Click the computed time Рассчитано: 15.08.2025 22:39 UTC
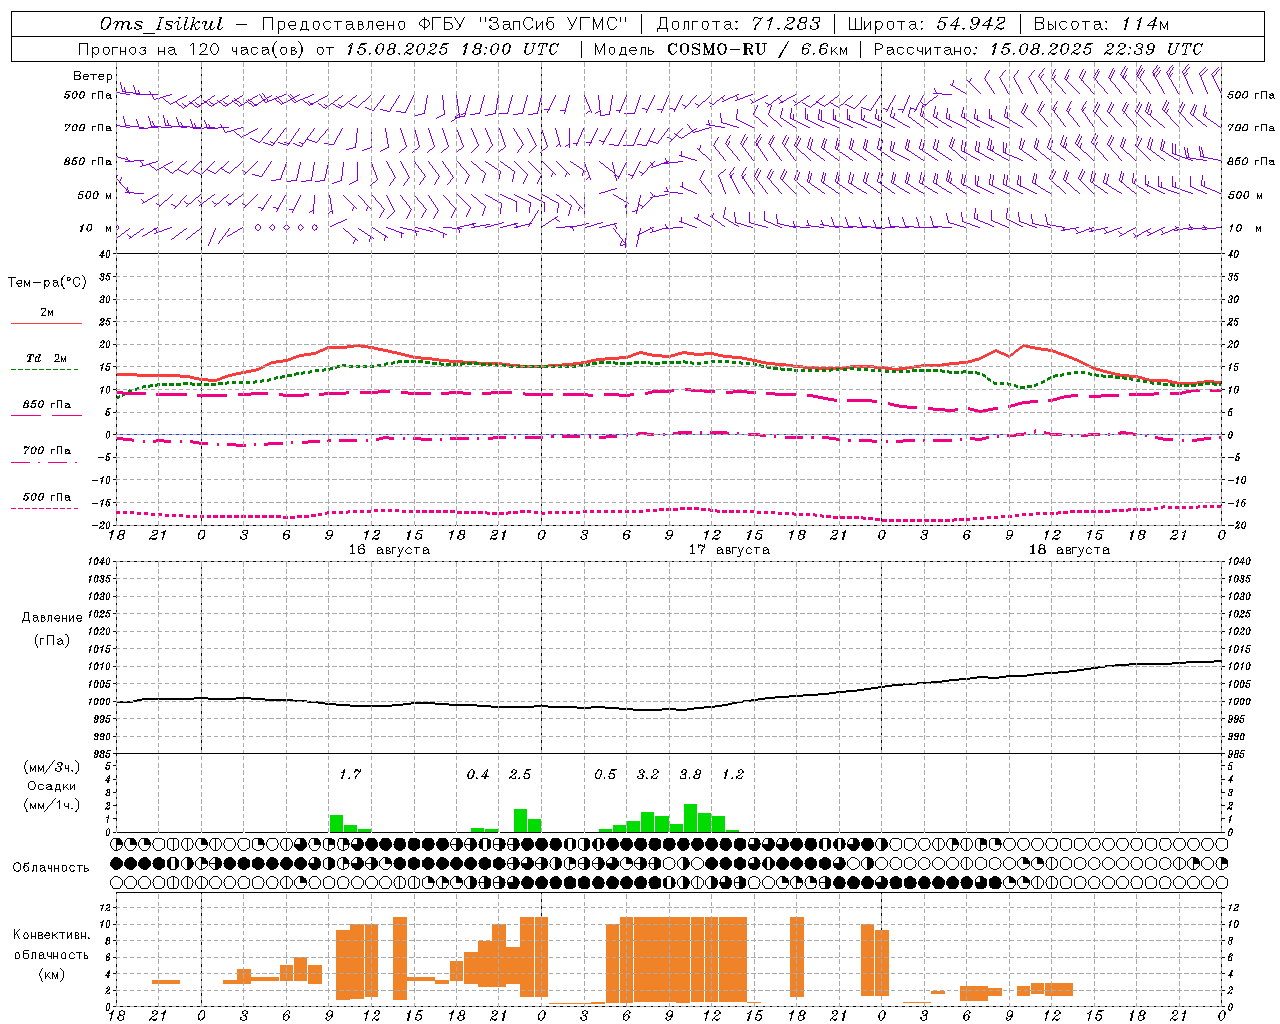The width and height of the screenshot is (1280, 1024). coord(1038,49)
